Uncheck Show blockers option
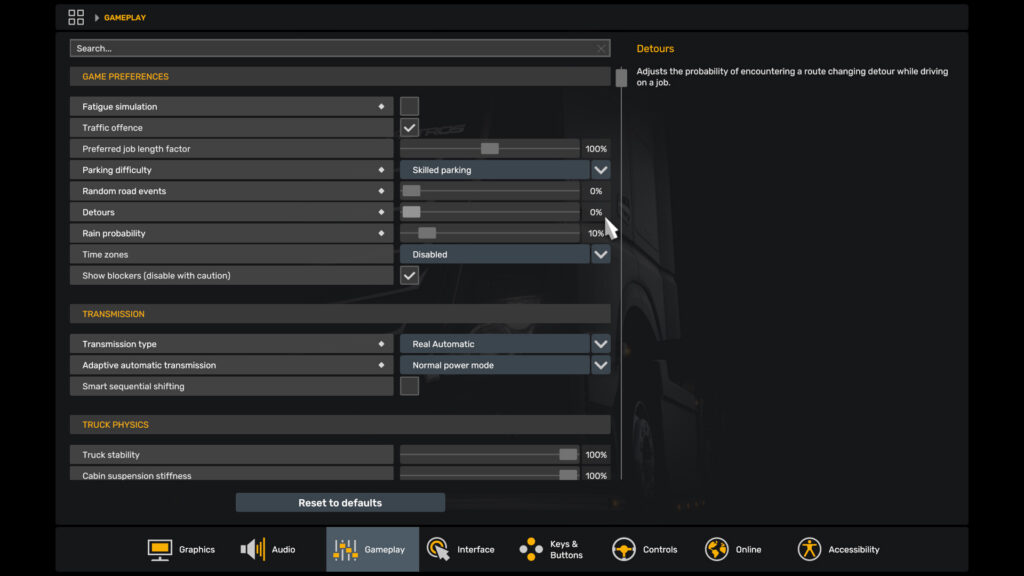1024x576 pixels. [409, 275]
